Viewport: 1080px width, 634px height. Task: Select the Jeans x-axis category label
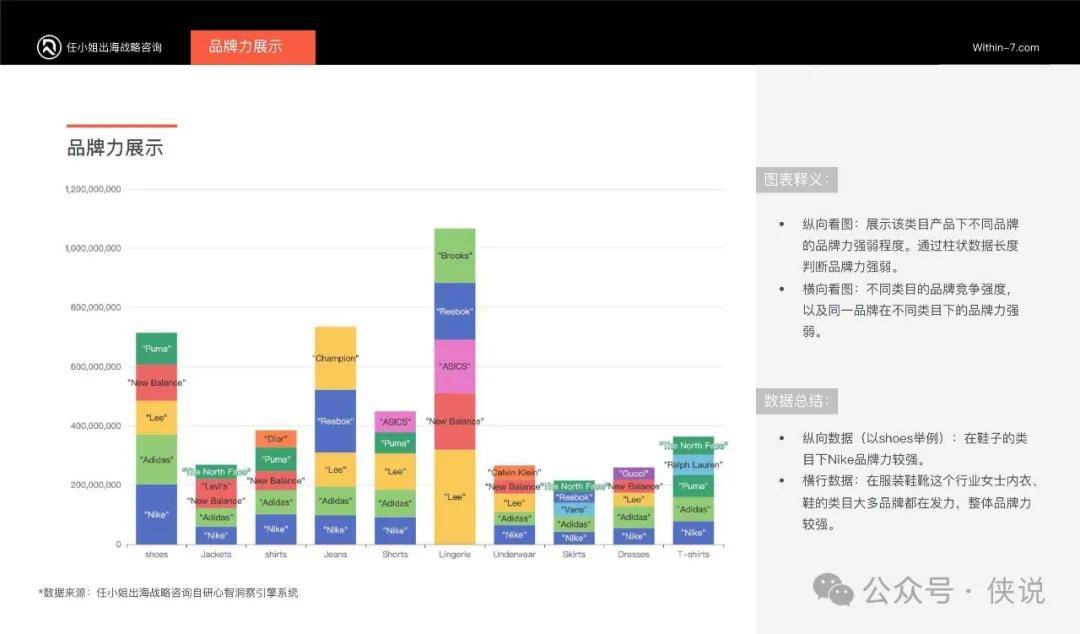pyautogui.click(x=335, y=555)
